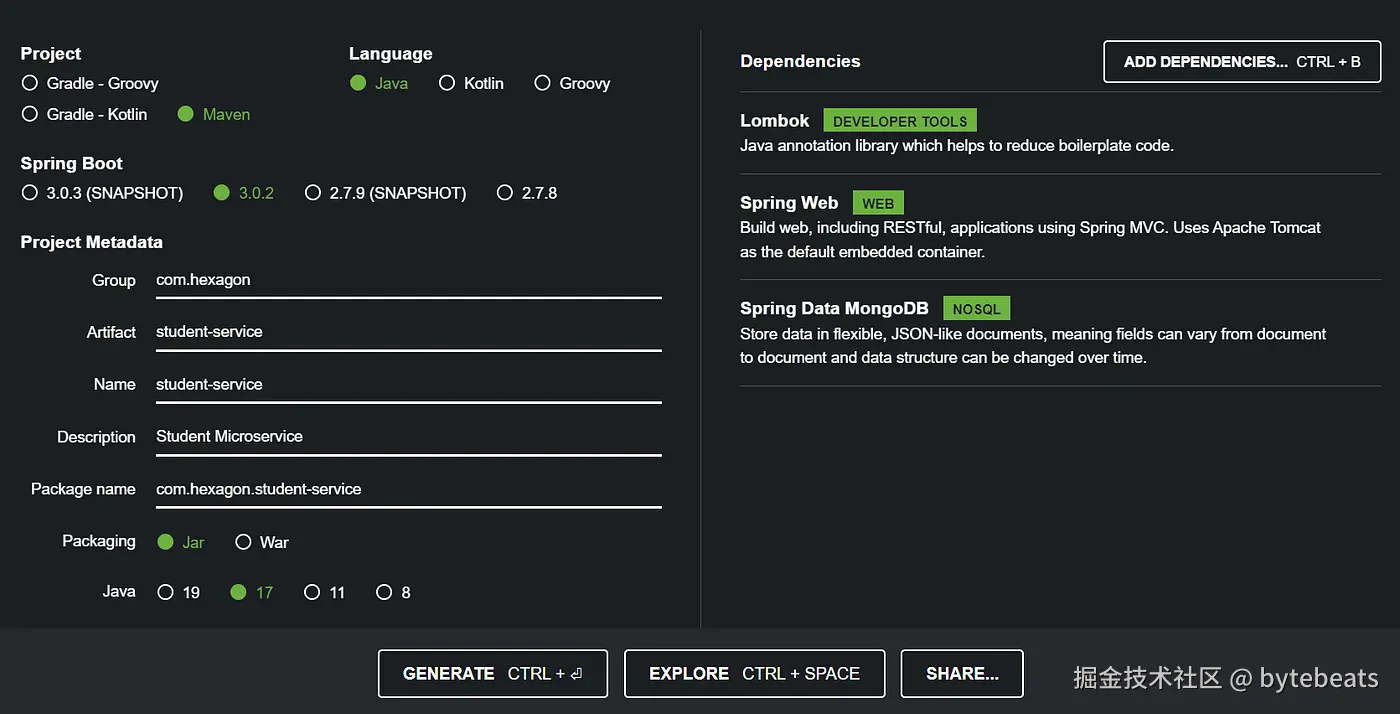Choose Spring Boot 3.0.3 (SNAPSHOT)

(30, 193)
